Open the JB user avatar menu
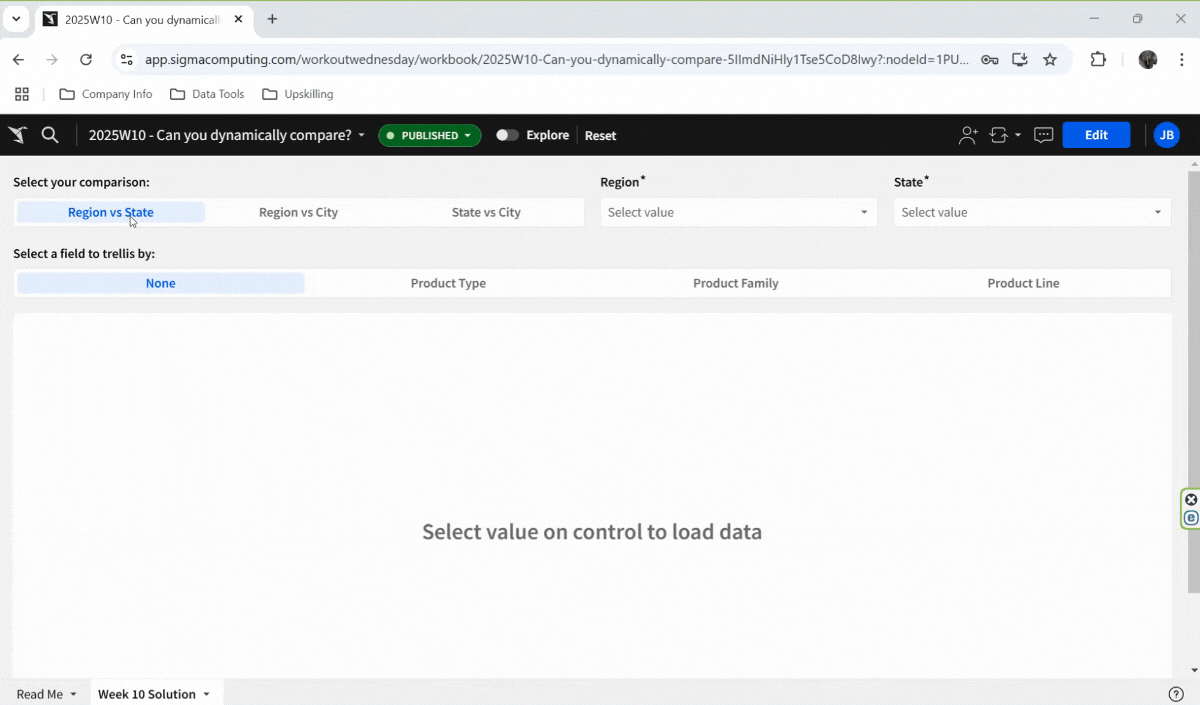Image resolution: width=1200 pixels, height=705 pixels. (x=1166, y=135)
